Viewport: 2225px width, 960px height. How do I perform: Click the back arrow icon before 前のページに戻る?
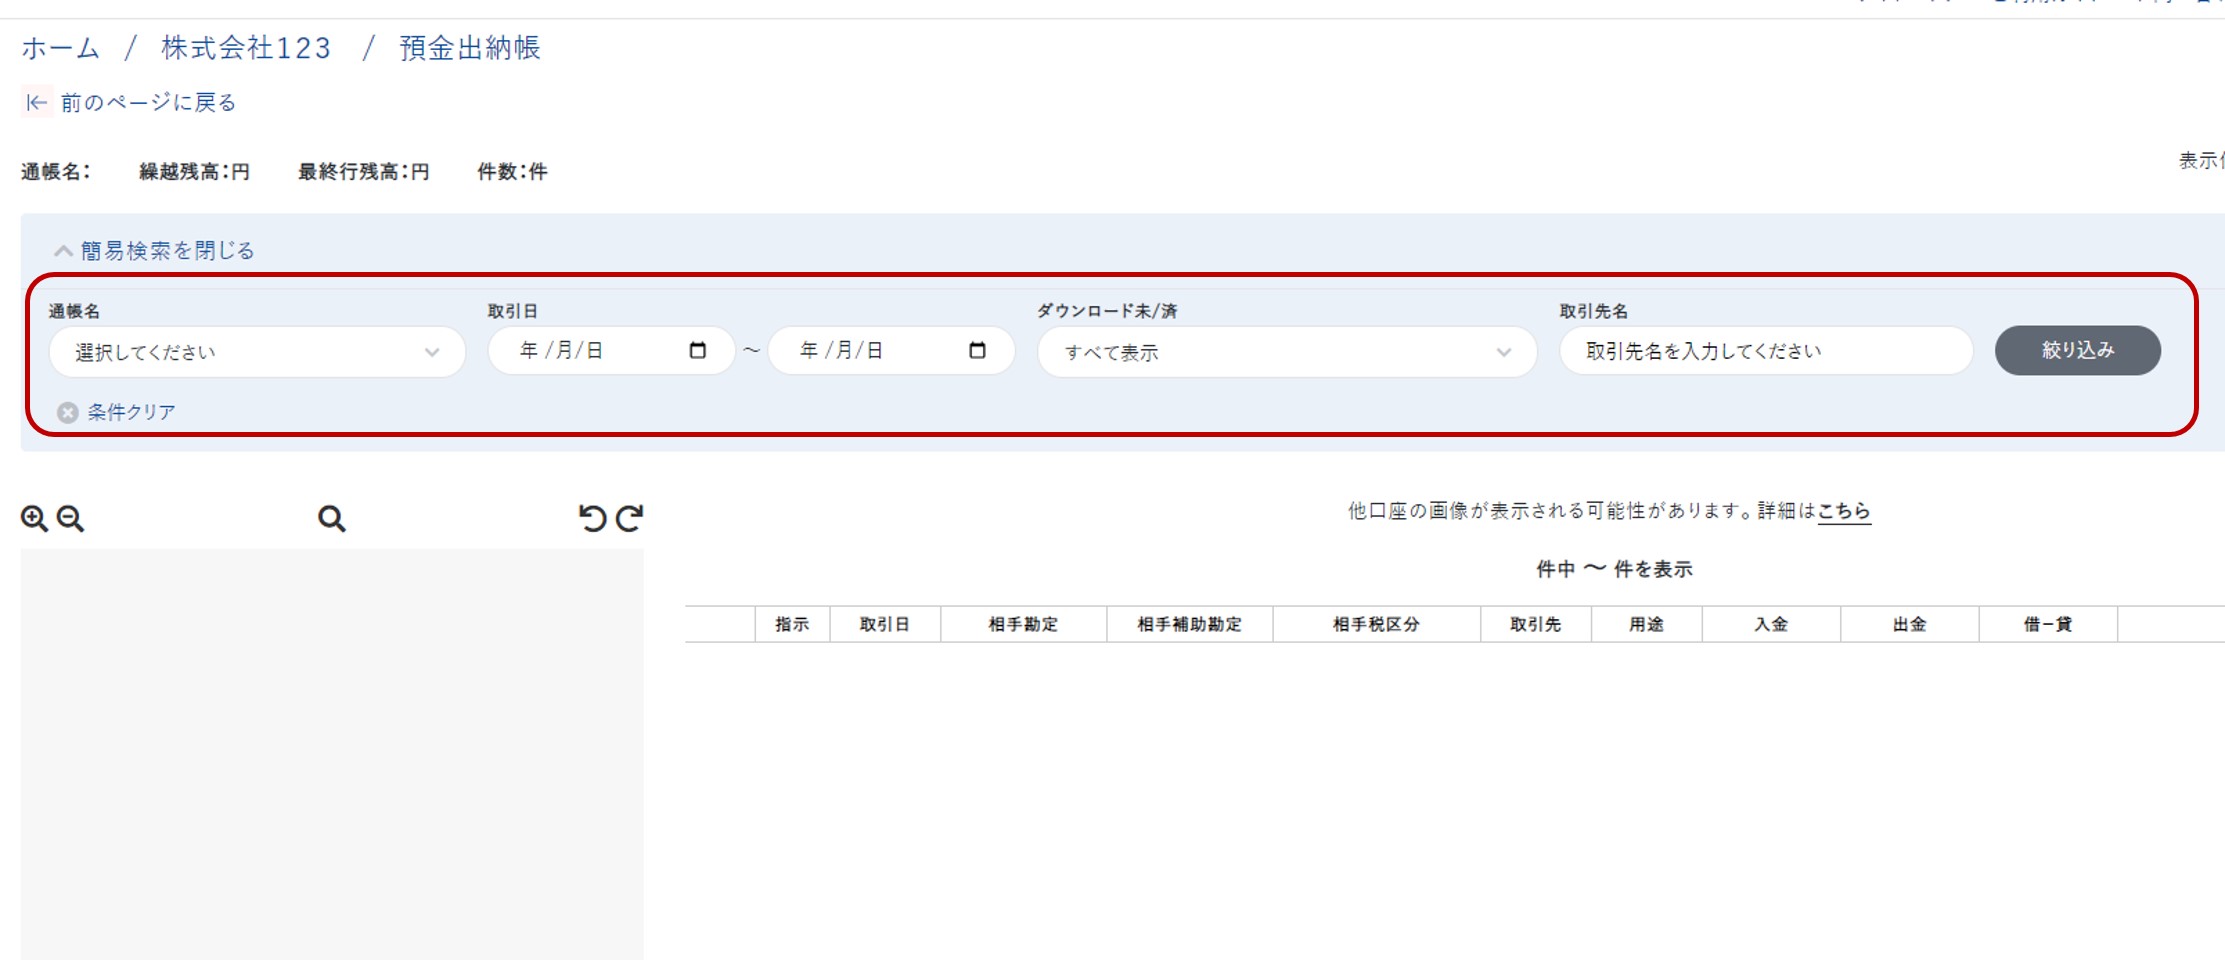coord(37,102)
